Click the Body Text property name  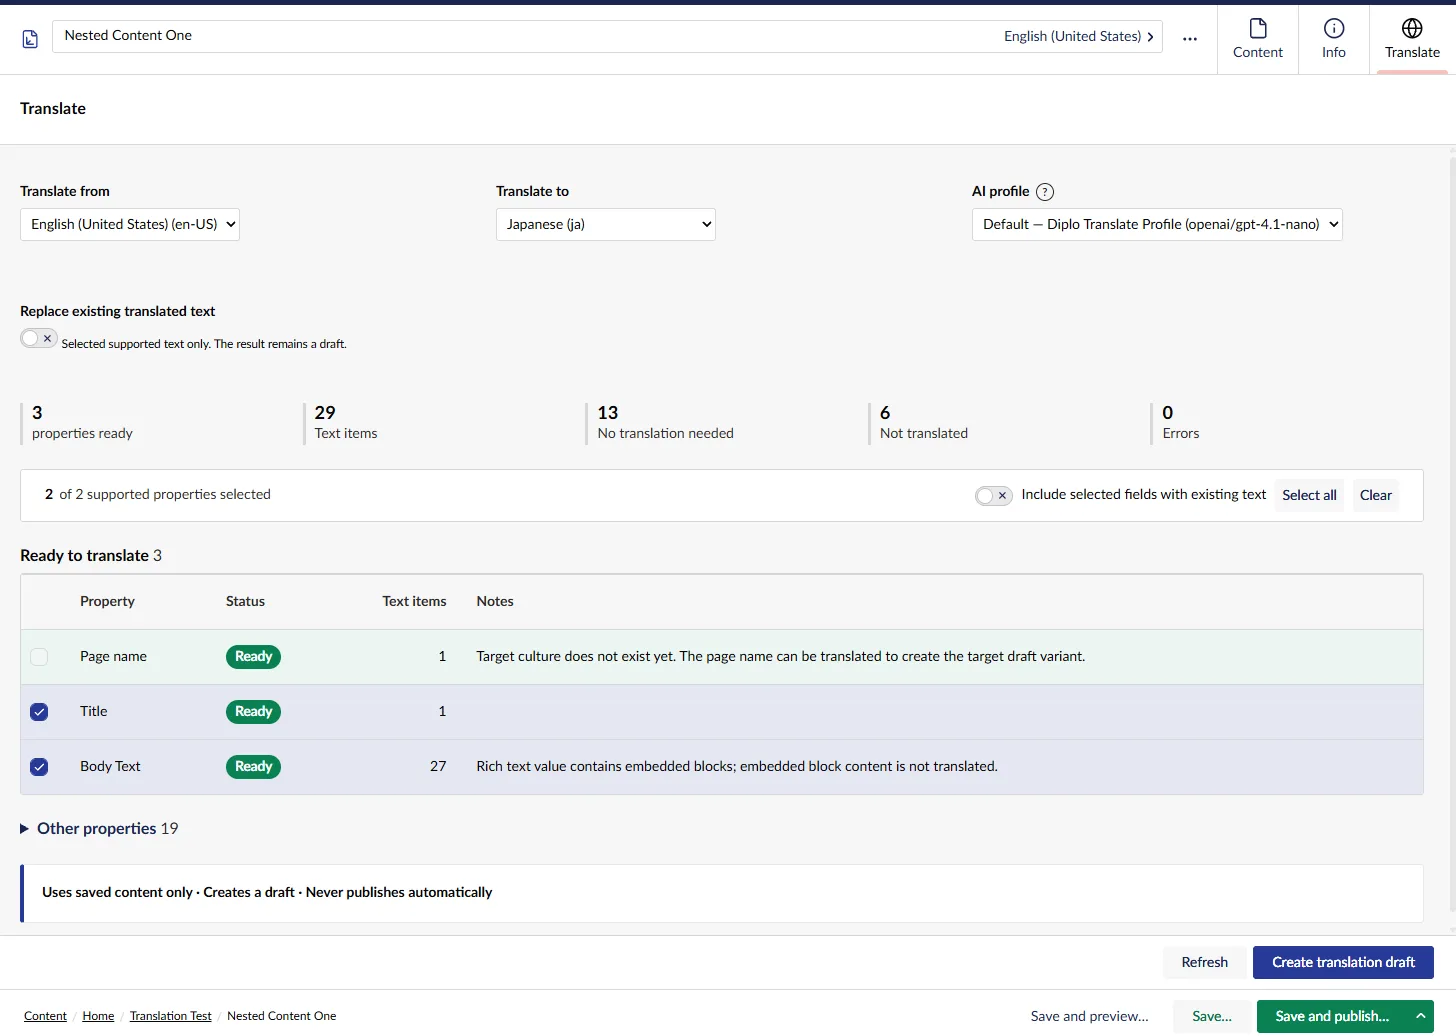click(110, 767)
